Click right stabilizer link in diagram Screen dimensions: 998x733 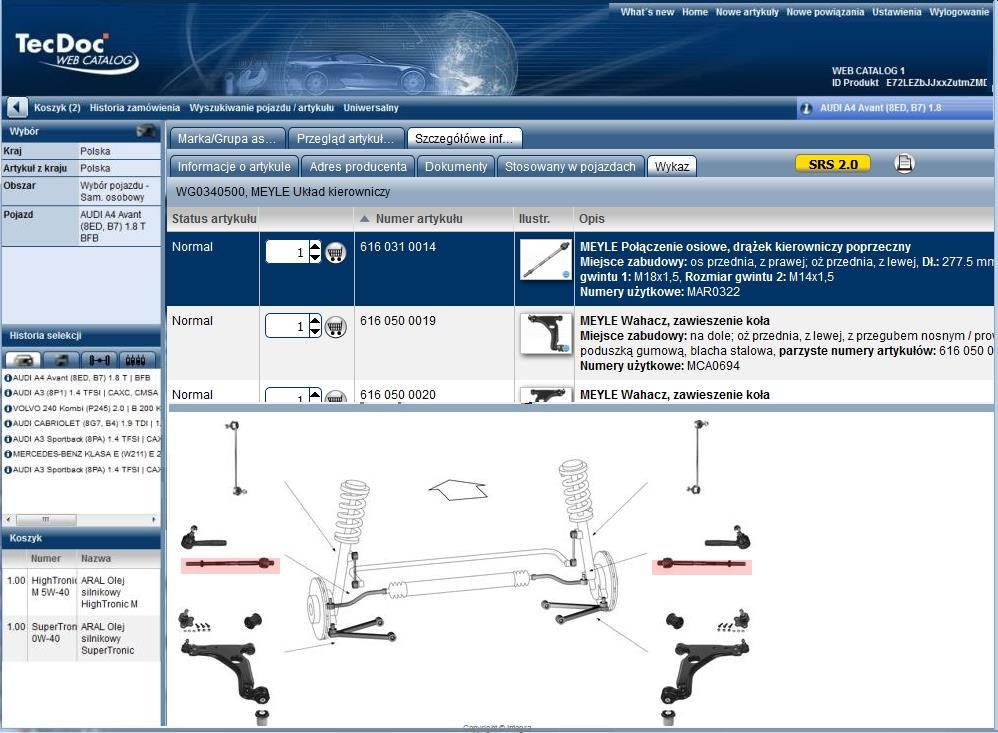[x=697, y=457]
